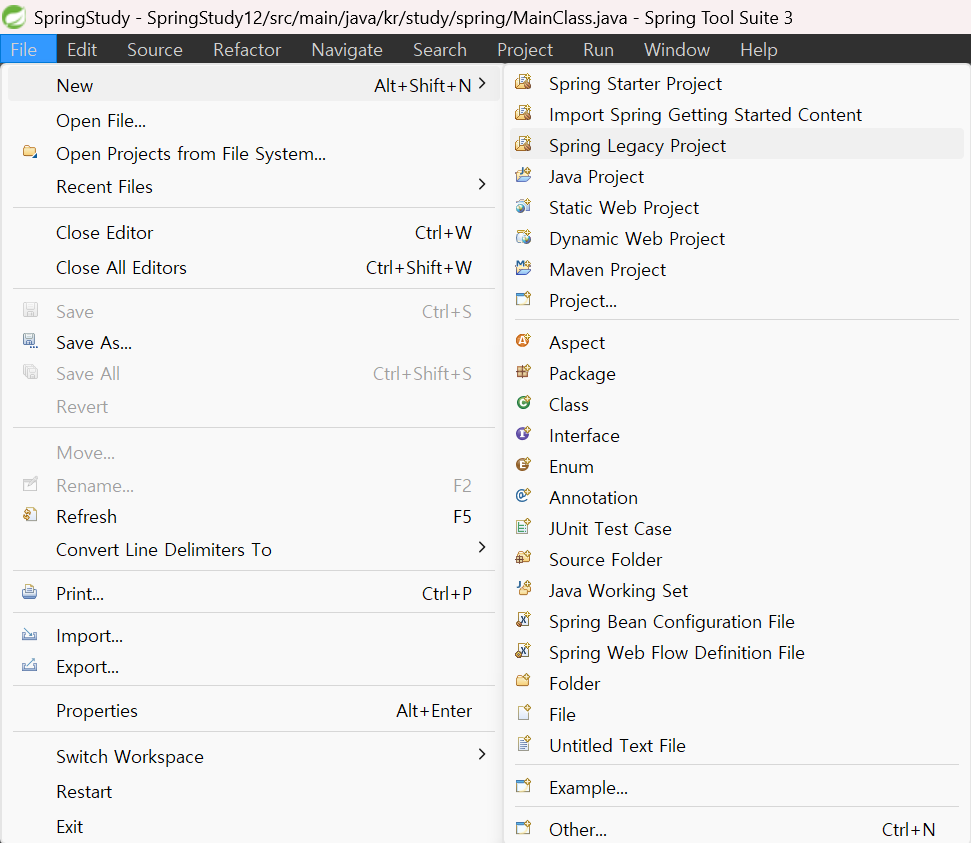Open the Search menu

440,50
